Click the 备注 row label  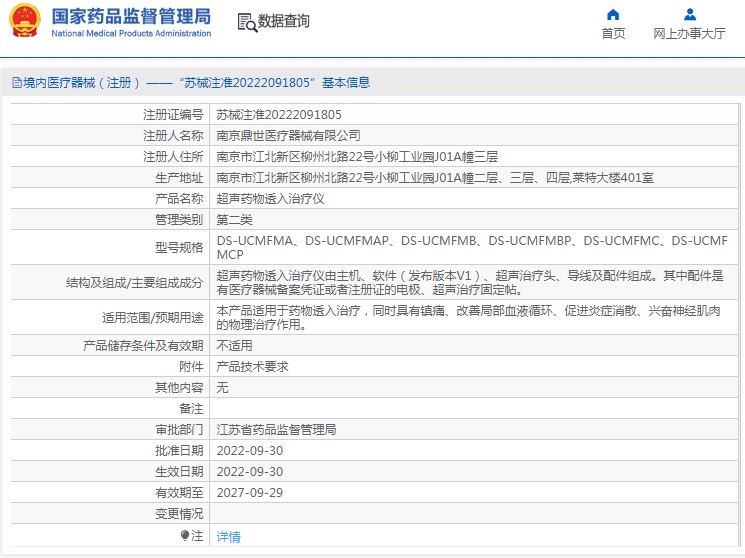pyautogui.click(x=191, y=409)
